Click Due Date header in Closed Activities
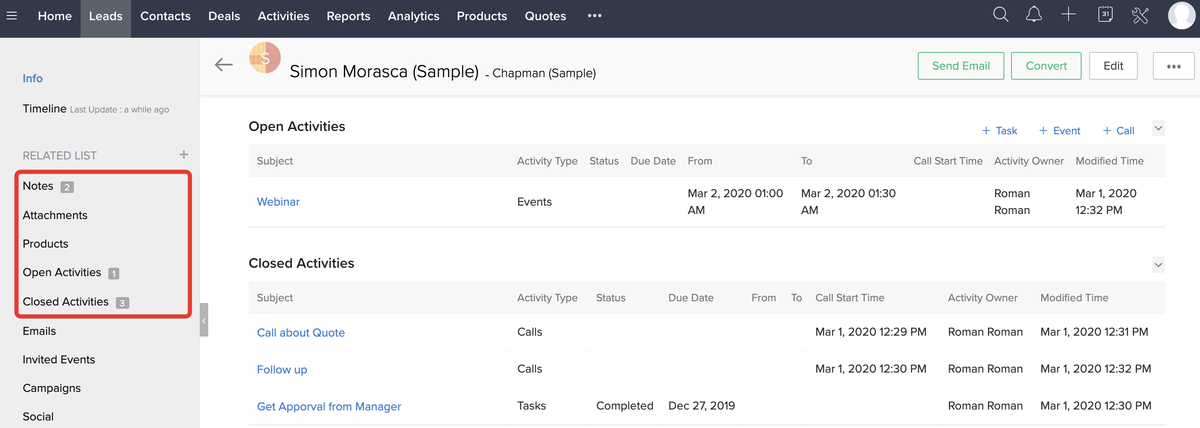The image size is (1200, 428). 691,298
